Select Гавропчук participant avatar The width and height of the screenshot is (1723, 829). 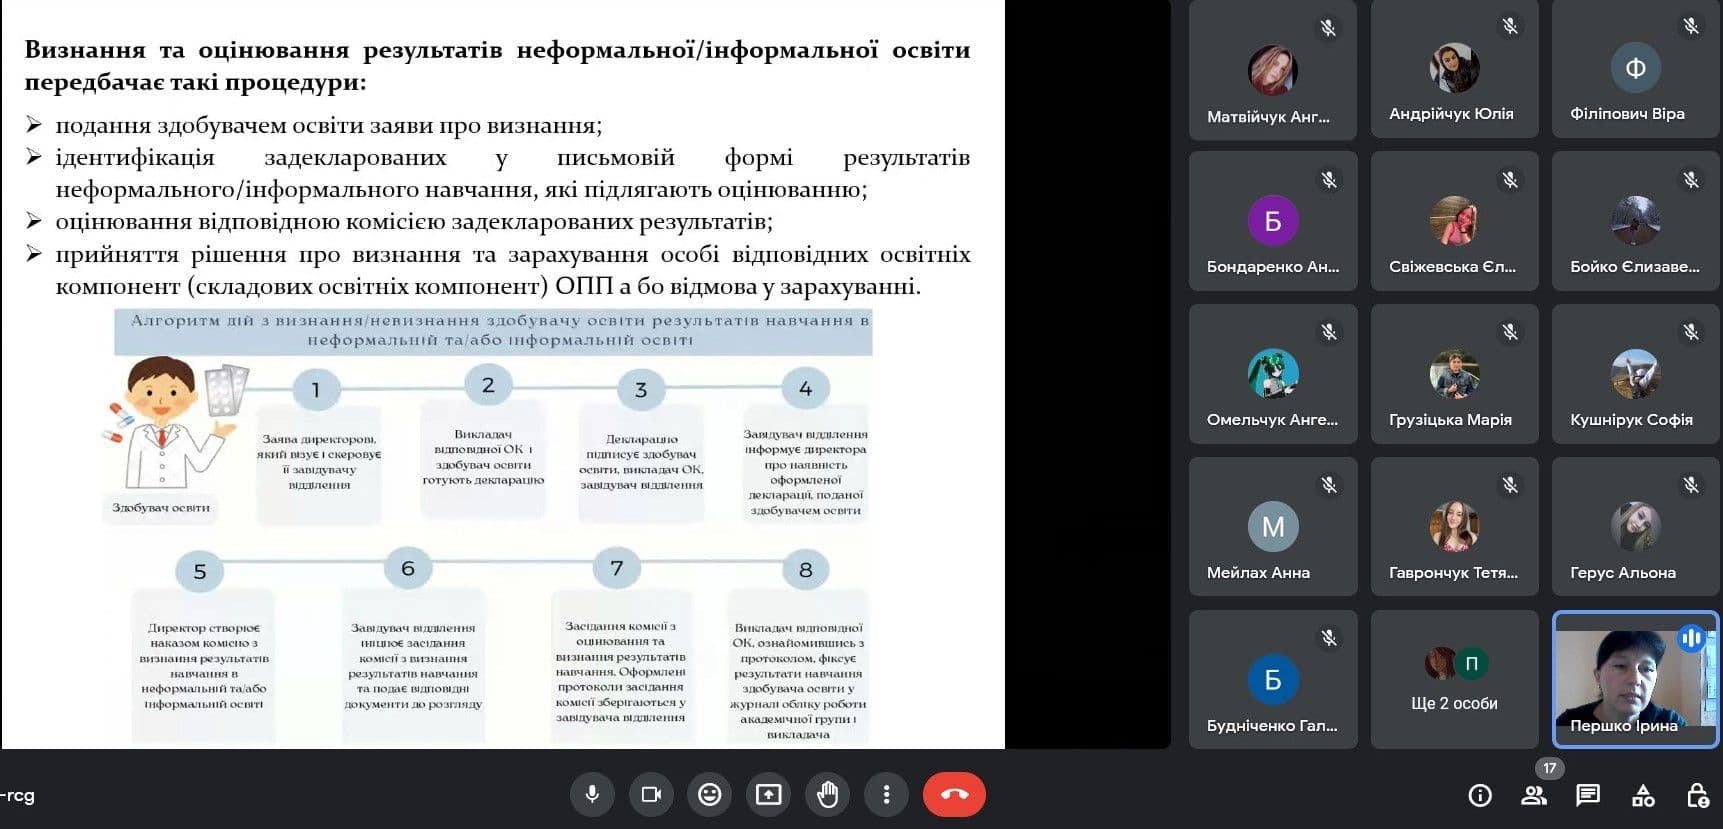click(x=1454, y=527)
